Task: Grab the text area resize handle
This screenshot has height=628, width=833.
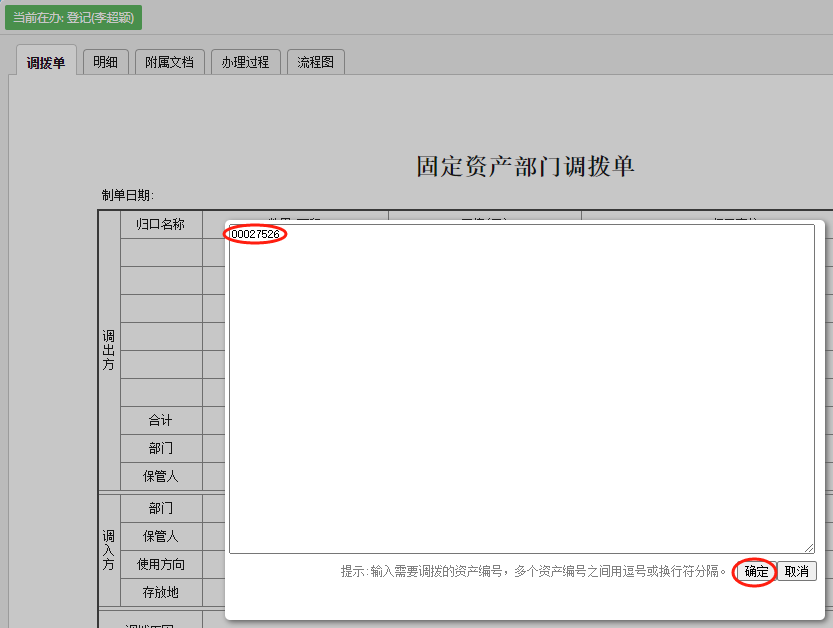Action: click(809, 548)
